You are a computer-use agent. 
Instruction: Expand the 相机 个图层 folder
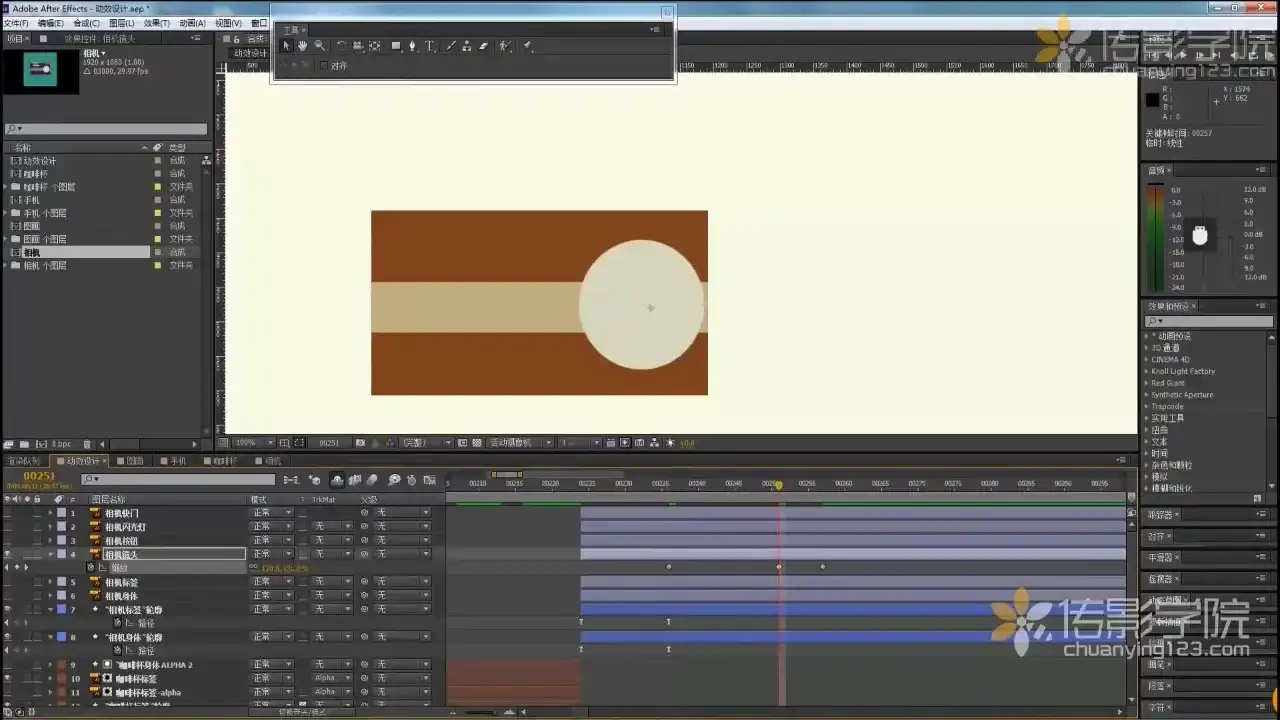(7, 266)
